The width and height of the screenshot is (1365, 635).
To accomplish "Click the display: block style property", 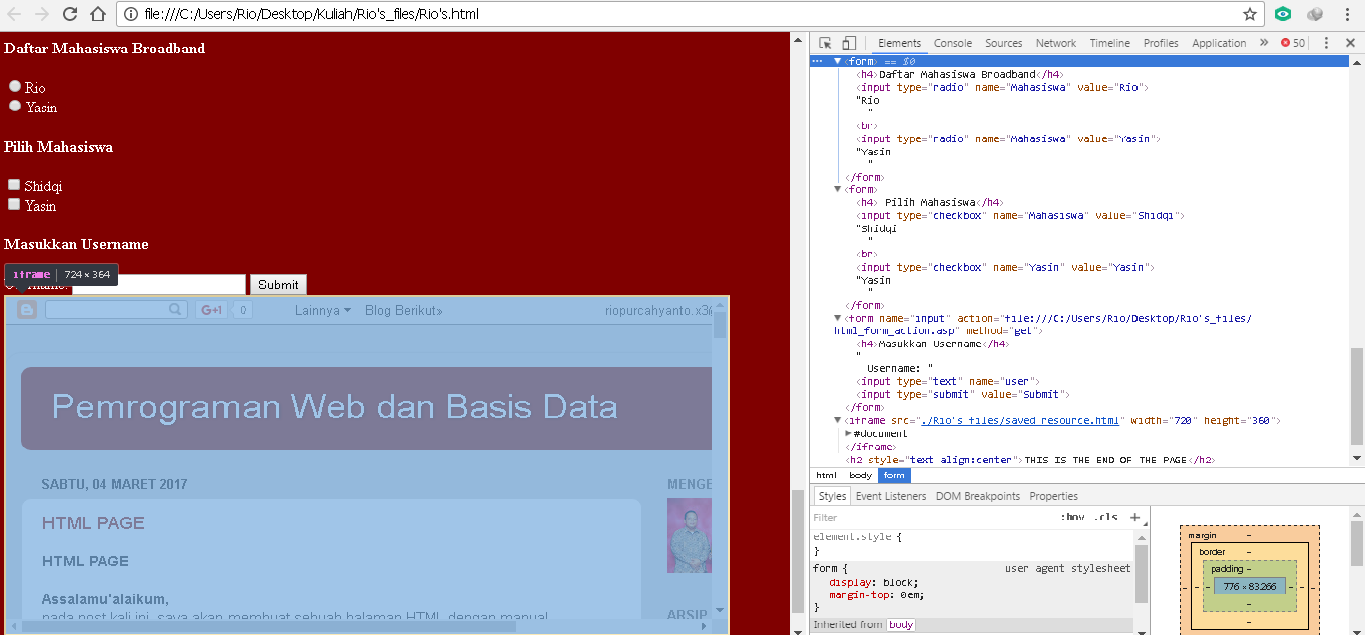I will pyautogui.click(x=873, y=582).
